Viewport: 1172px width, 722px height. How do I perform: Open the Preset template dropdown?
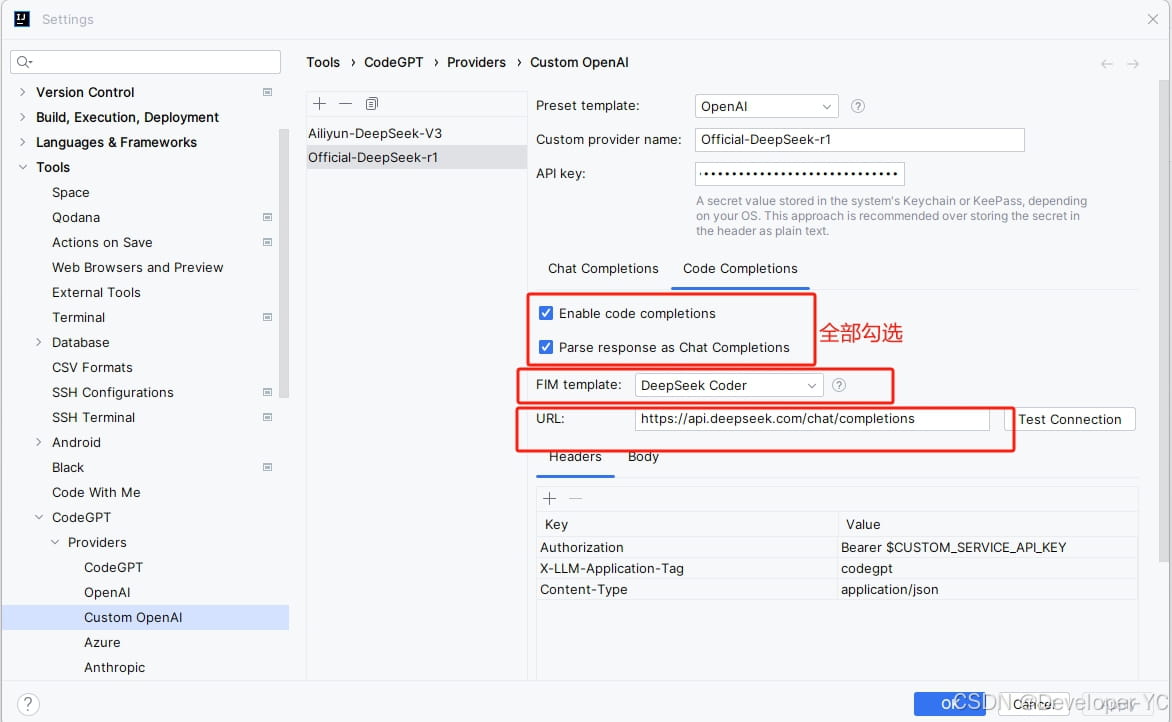click(766, 106)
